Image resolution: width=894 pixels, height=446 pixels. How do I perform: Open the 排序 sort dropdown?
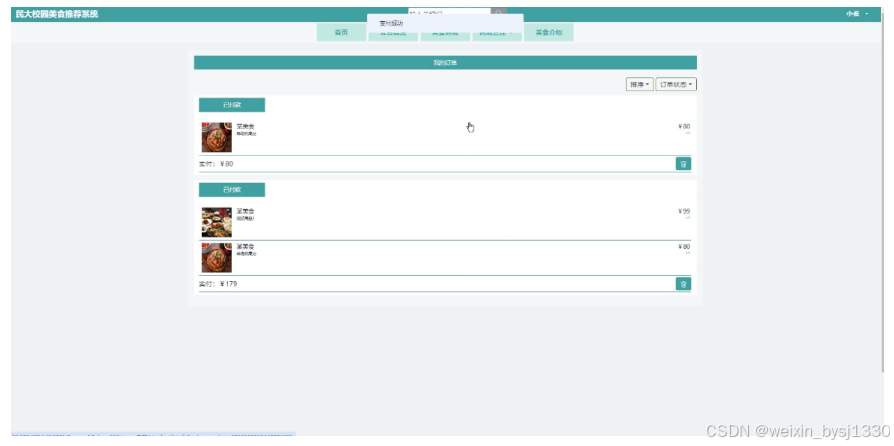pyautogui.click(x=640, y=84)
